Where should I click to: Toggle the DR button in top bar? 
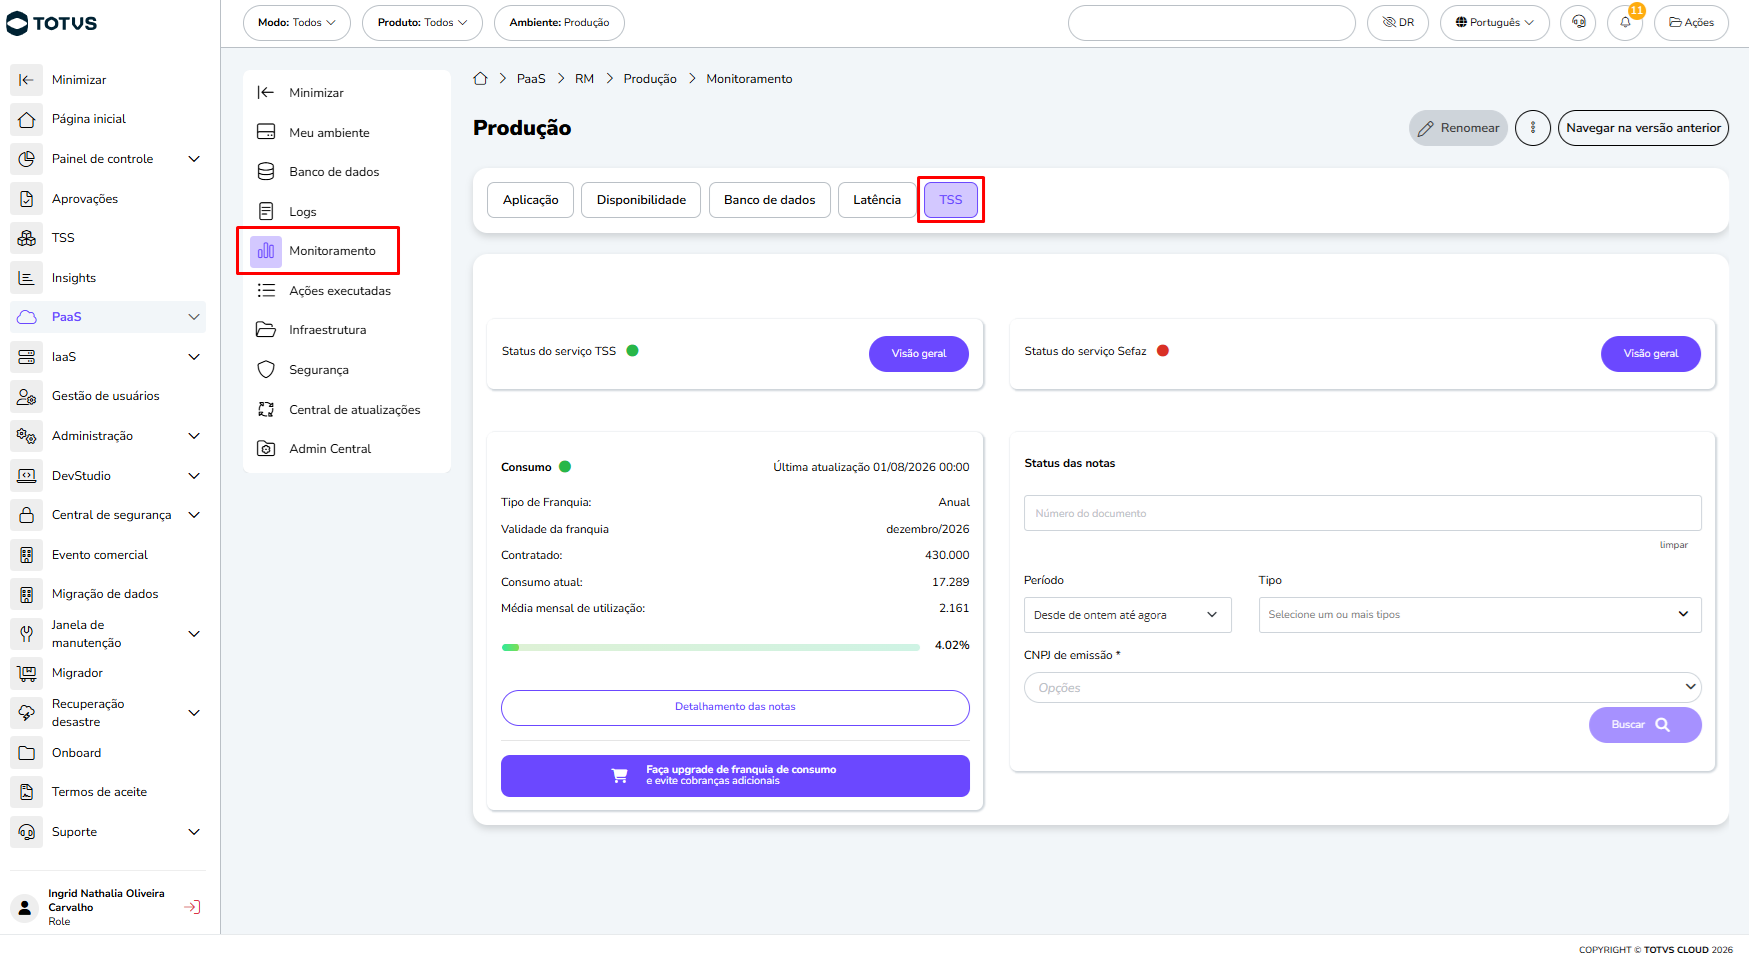click(x=1398, y=23)
